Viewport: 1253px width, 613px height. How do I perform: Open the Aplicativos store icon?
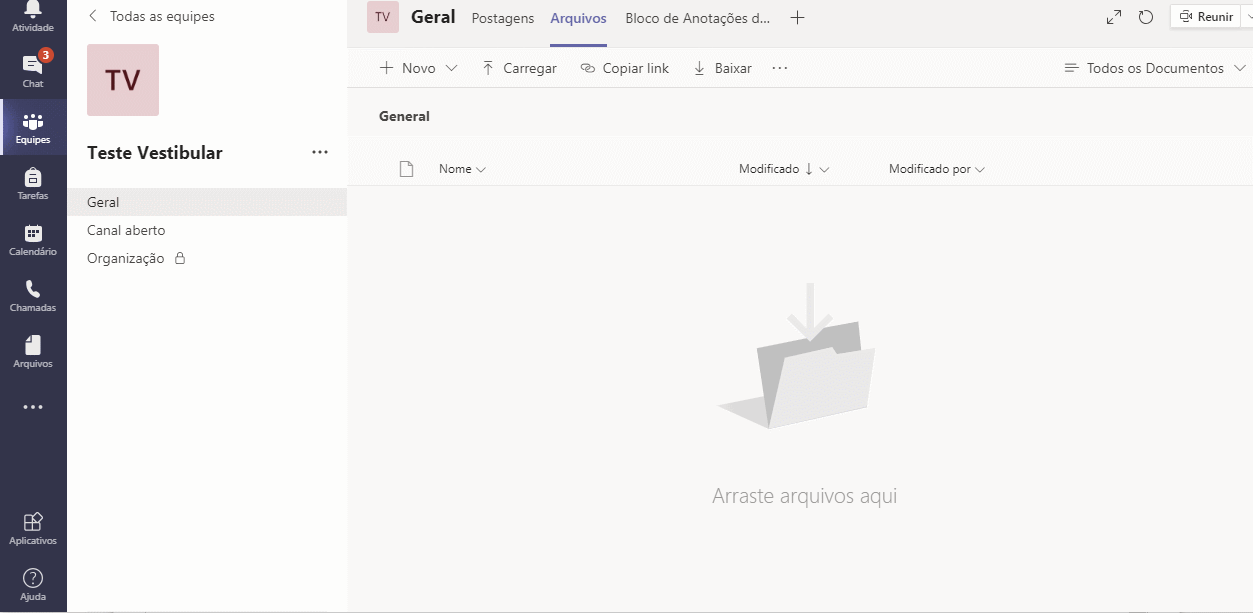pyautogui.click(x=33, y=528)
